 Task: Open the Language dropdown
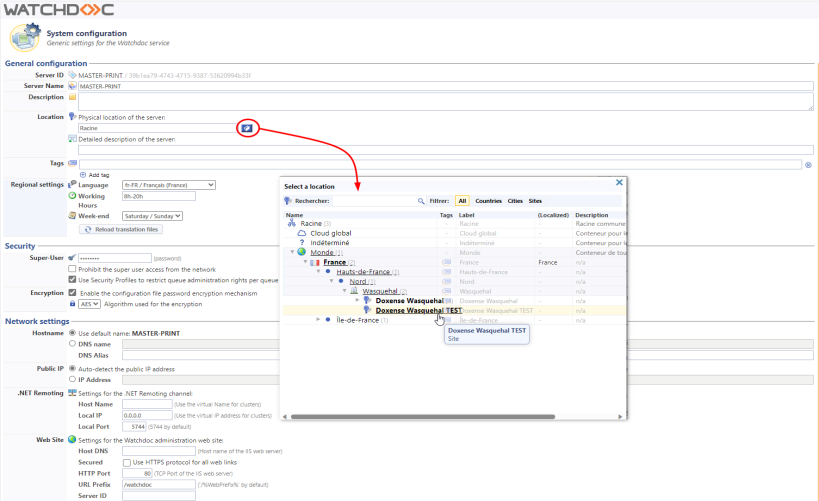pyautogui.click(x=168, y=185)
